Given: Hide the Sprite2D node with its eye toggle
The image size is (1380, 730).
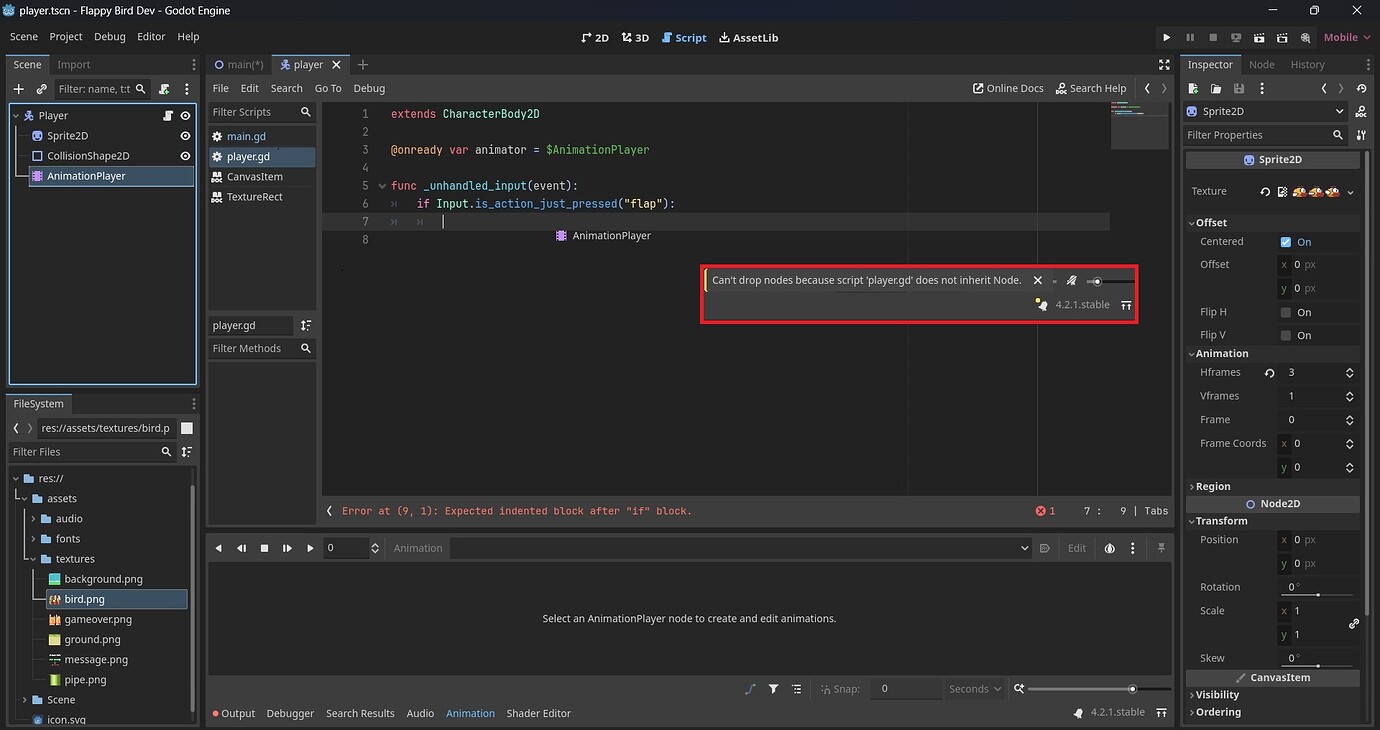Looking at the screenshot, I should pos(183,135).
